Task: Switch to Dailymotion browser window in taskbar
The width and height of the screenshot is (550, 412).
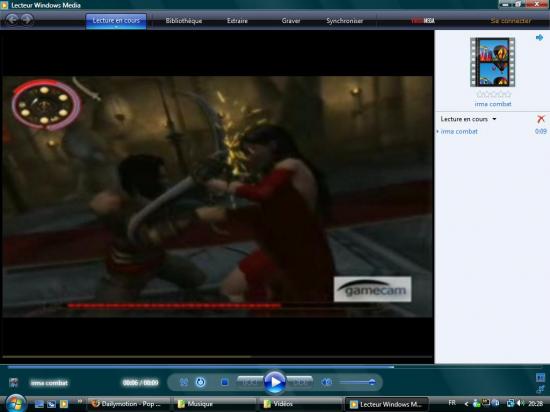Action: 128,404
